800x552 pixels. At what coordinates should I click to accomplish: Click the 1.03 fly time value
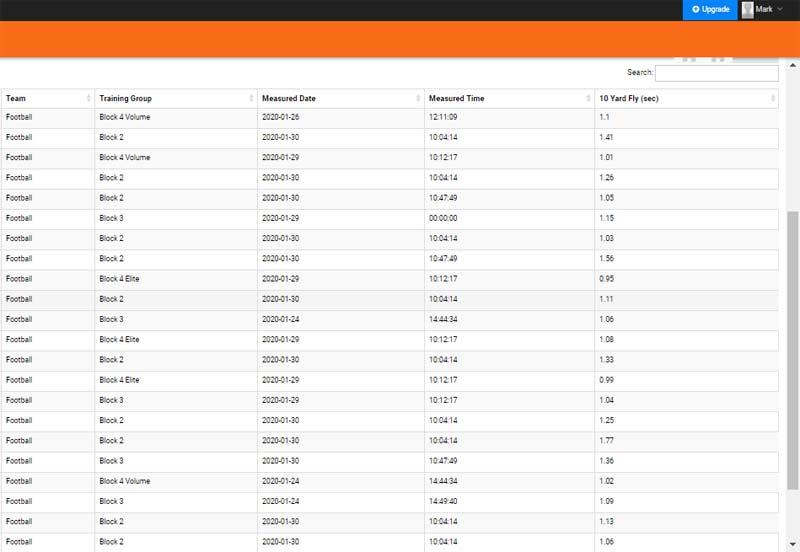[606, 238]
